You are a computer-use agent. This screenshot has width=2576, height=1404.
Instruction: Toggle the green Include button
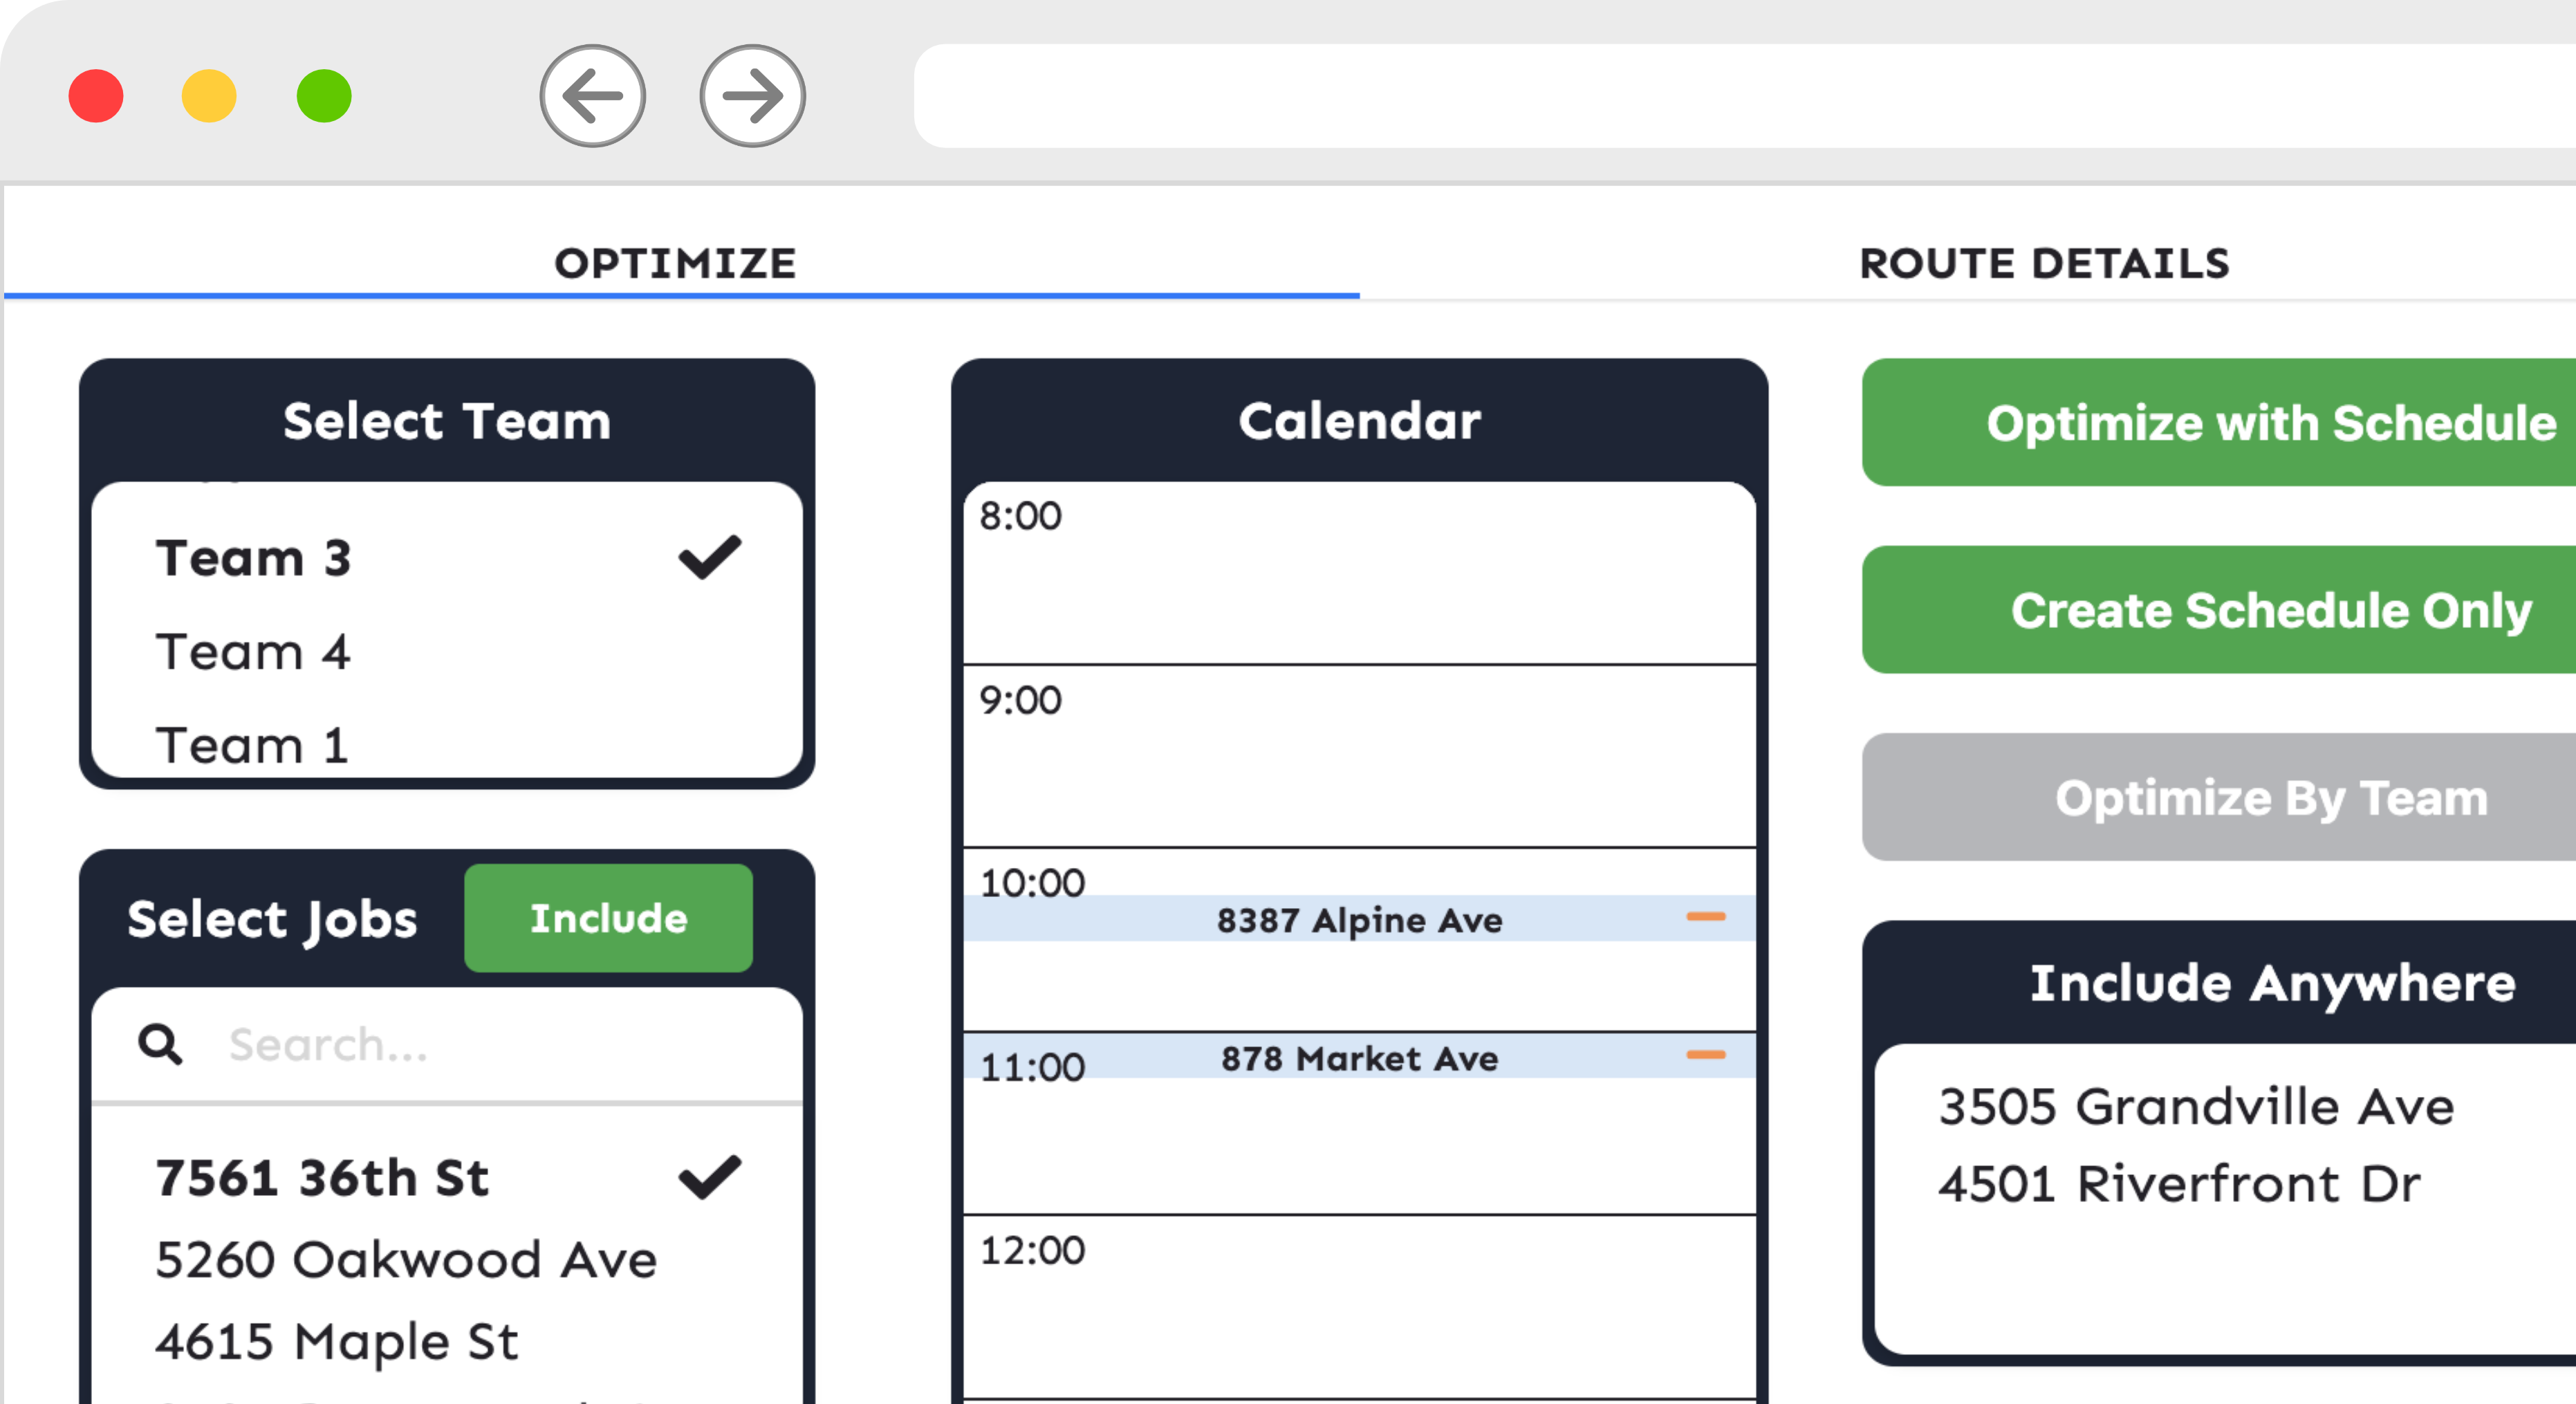(x=608, y=918)
